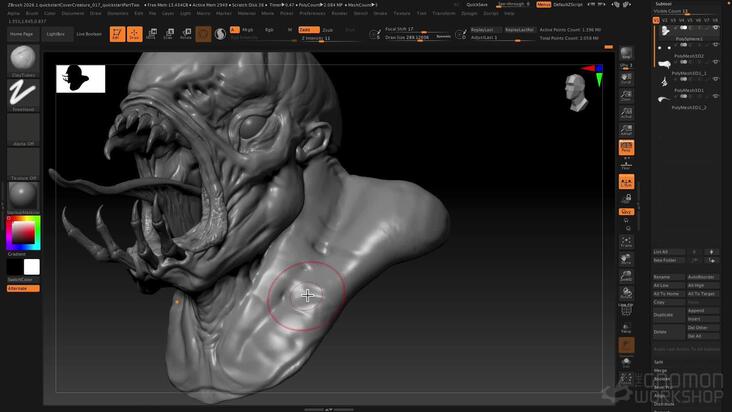
Task: Click the PolyF line fill icon
Action: [x=626, y=310]
